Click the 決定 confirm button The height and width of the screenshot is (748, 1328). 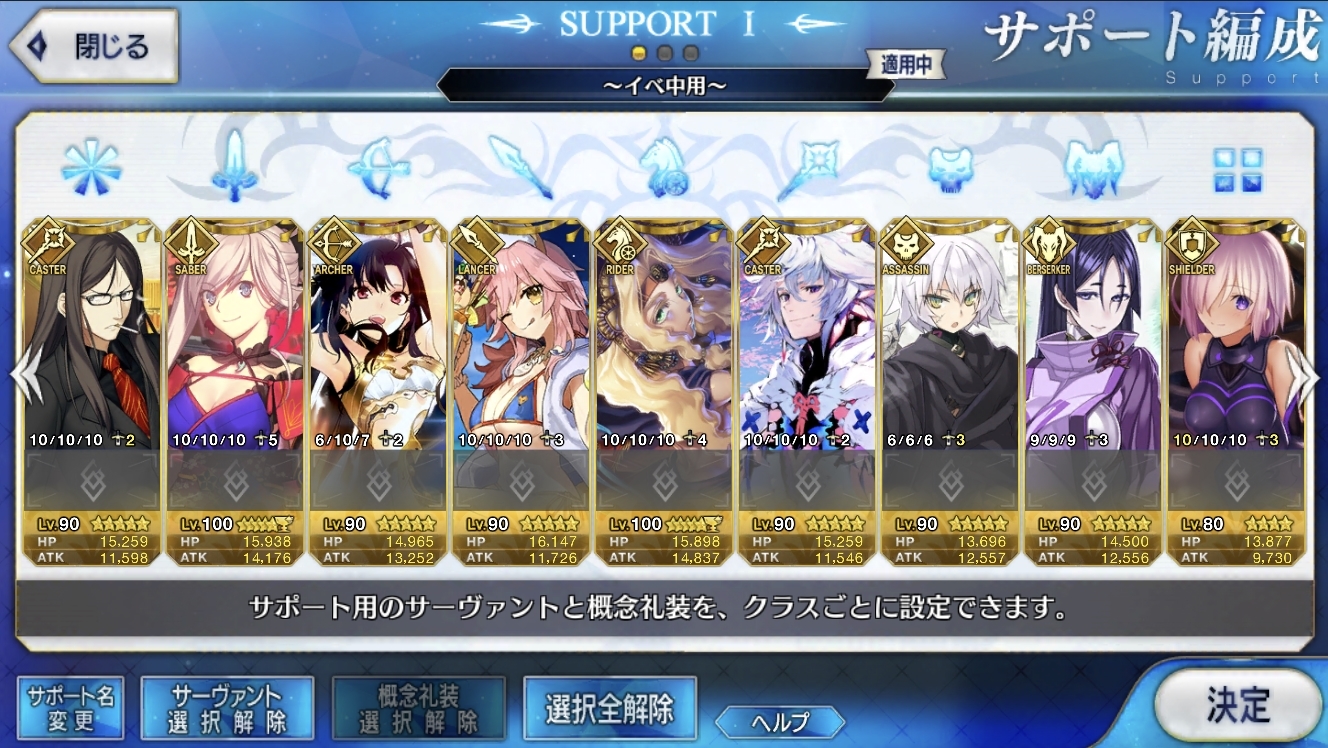click(x=1238, y=705)
